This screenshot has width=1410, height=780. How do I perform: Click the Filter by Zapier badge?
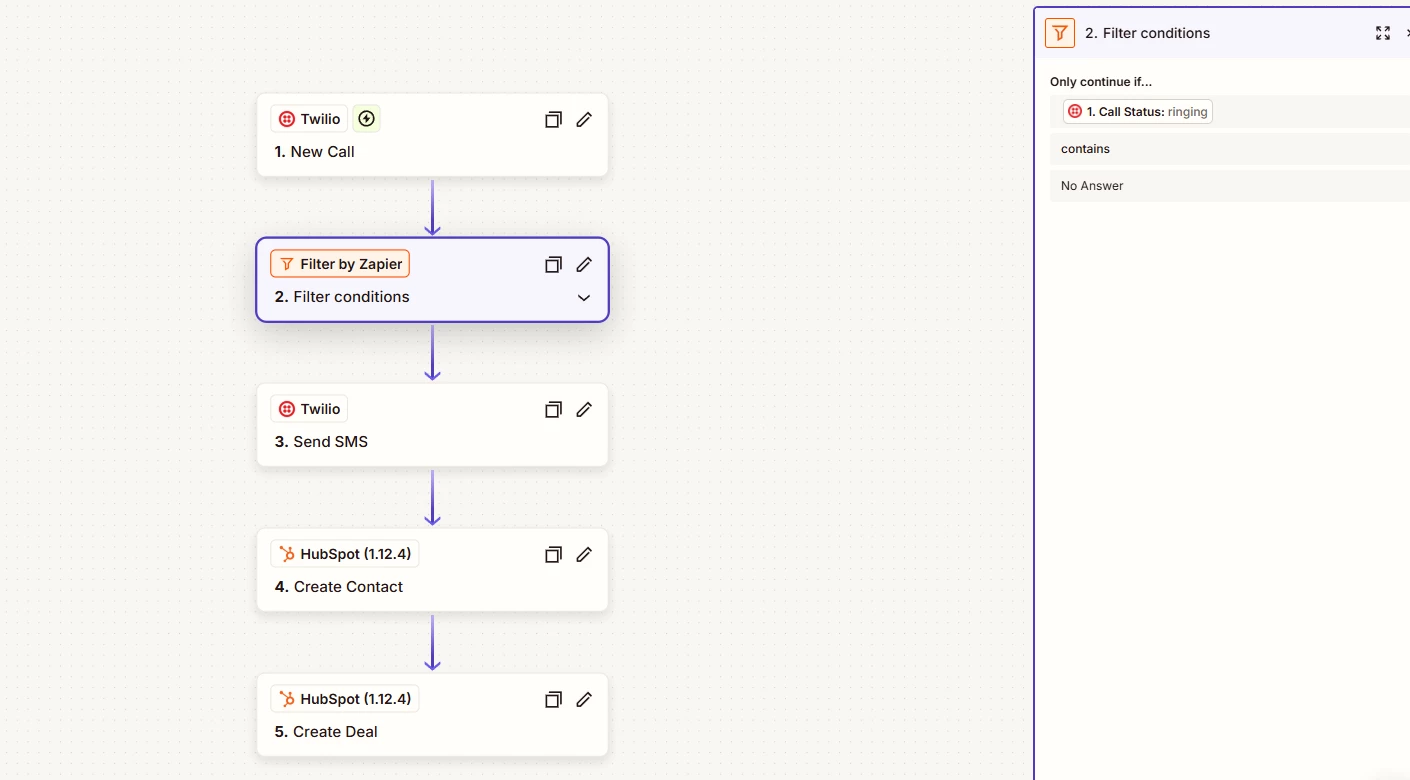(x=340, y=264)
